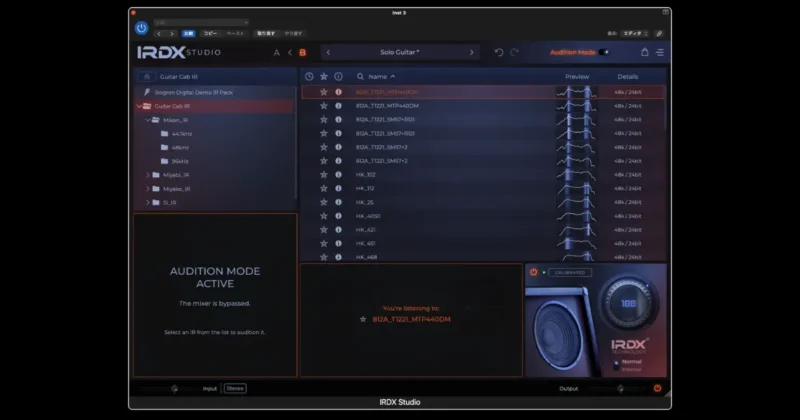This screenshot has width=800, height=420.
Task: Flip the Normal/Intense switch
Action: 616,365
